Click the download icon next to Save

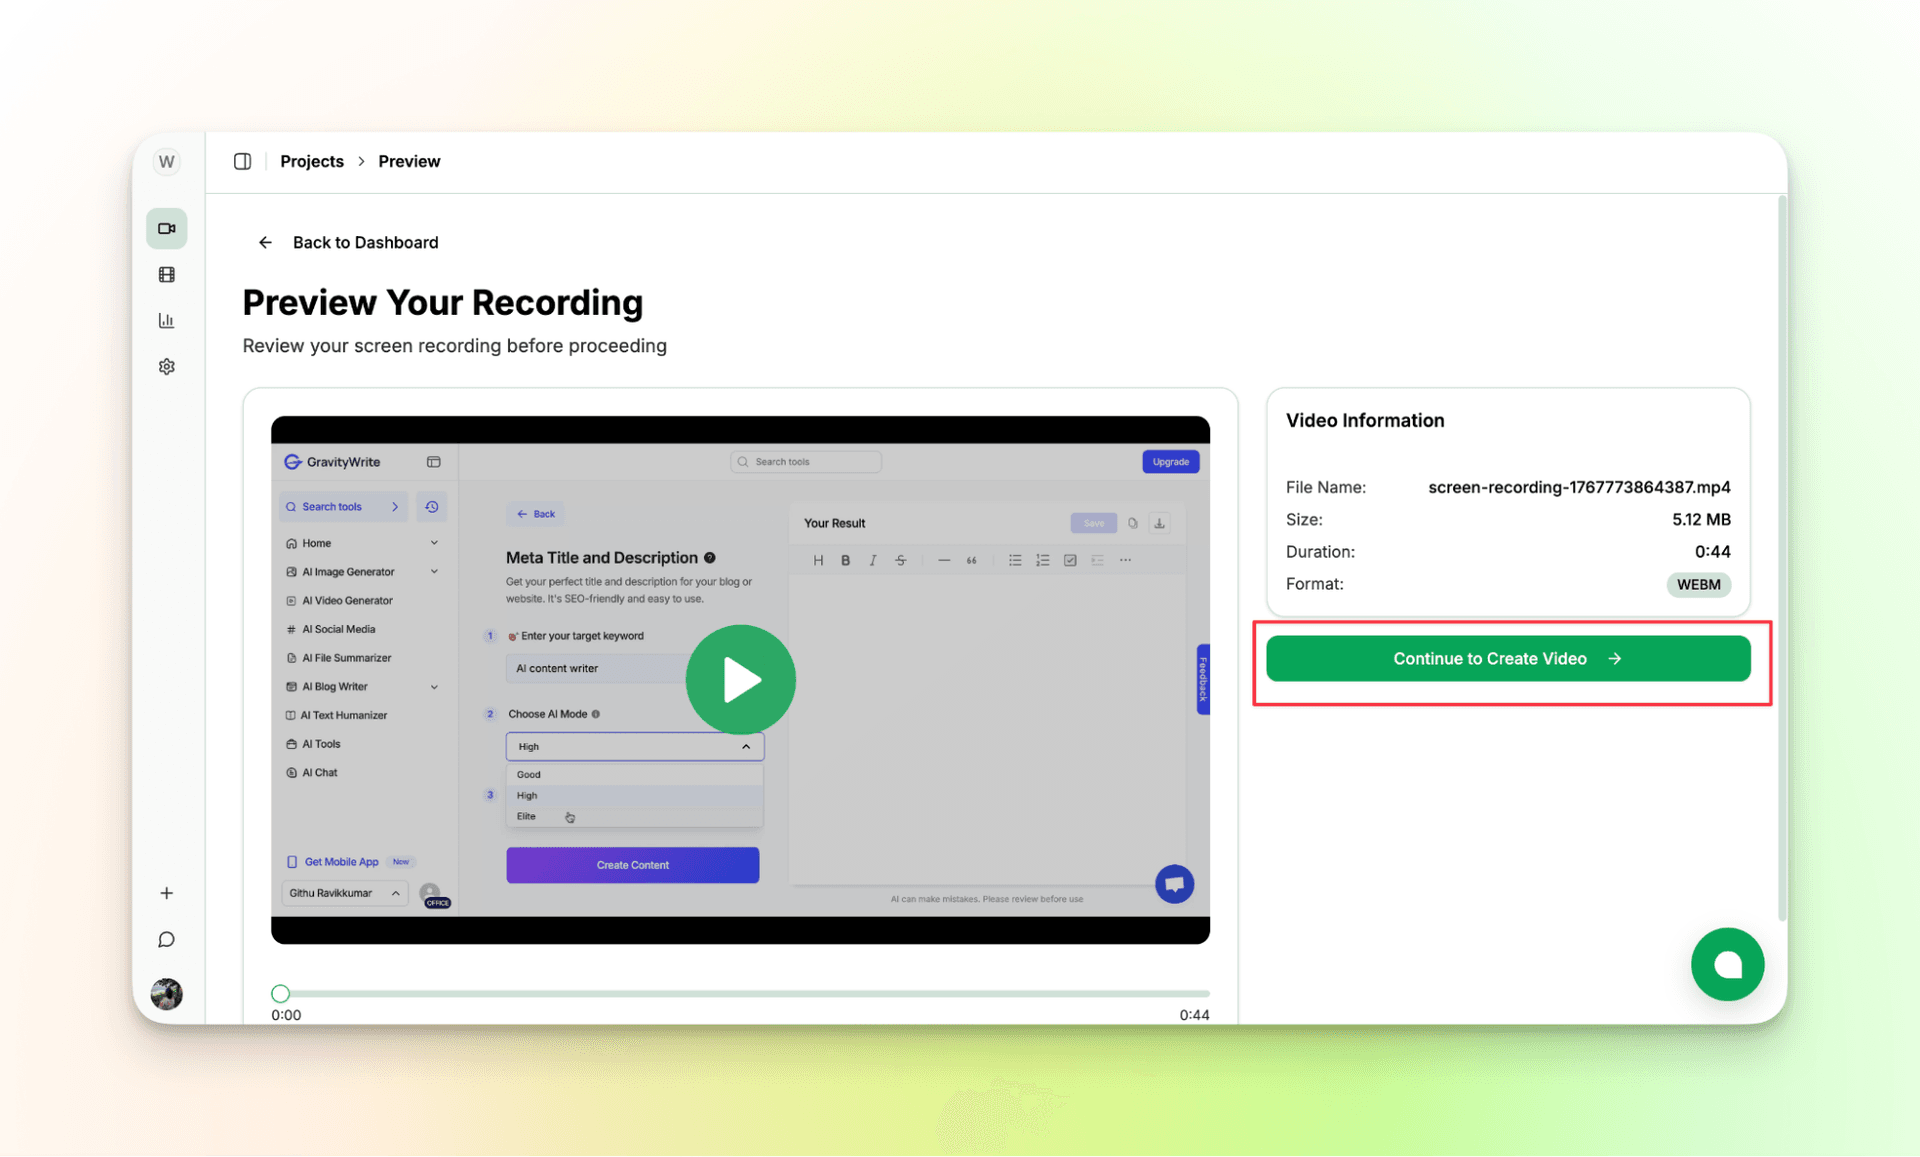coord(1160,522)
